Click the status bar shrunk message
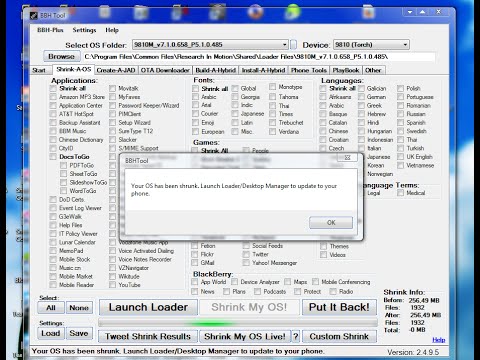The width and height of the screenshot is (480, 360). 178,351
